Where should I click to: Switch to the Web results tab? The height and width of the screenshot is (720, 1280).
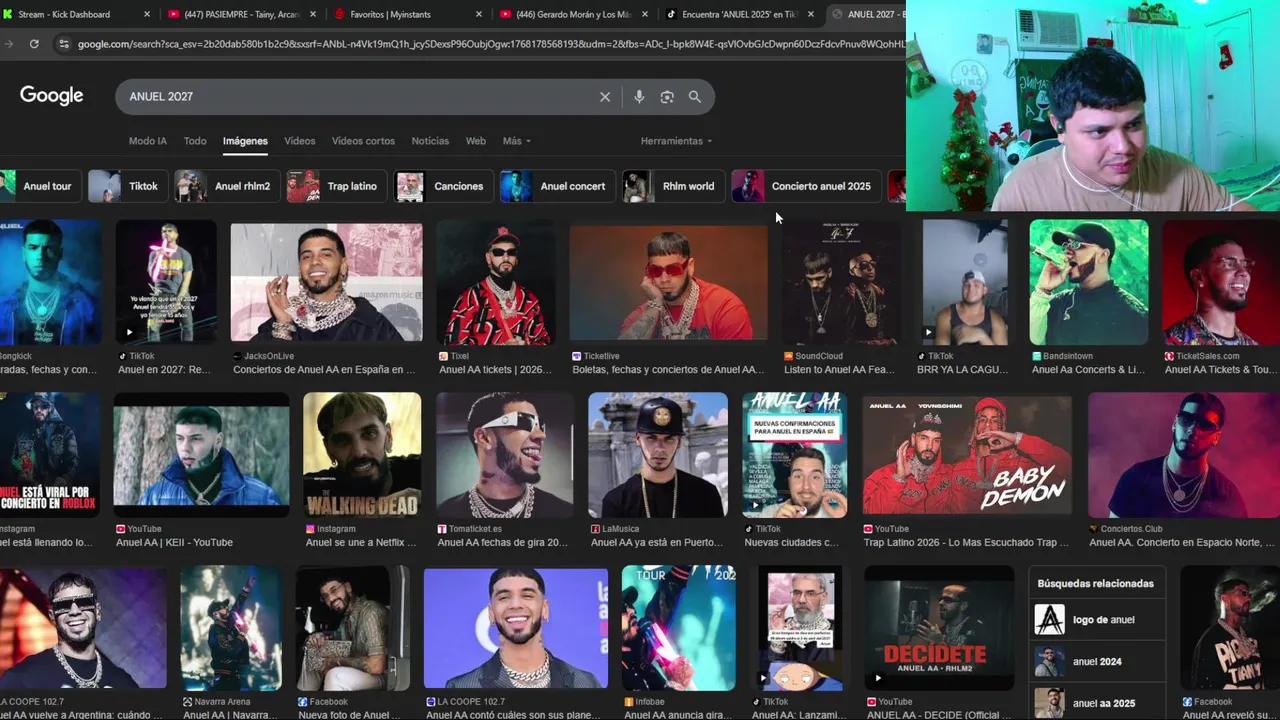pyautogui.click(x=476, y=141)
